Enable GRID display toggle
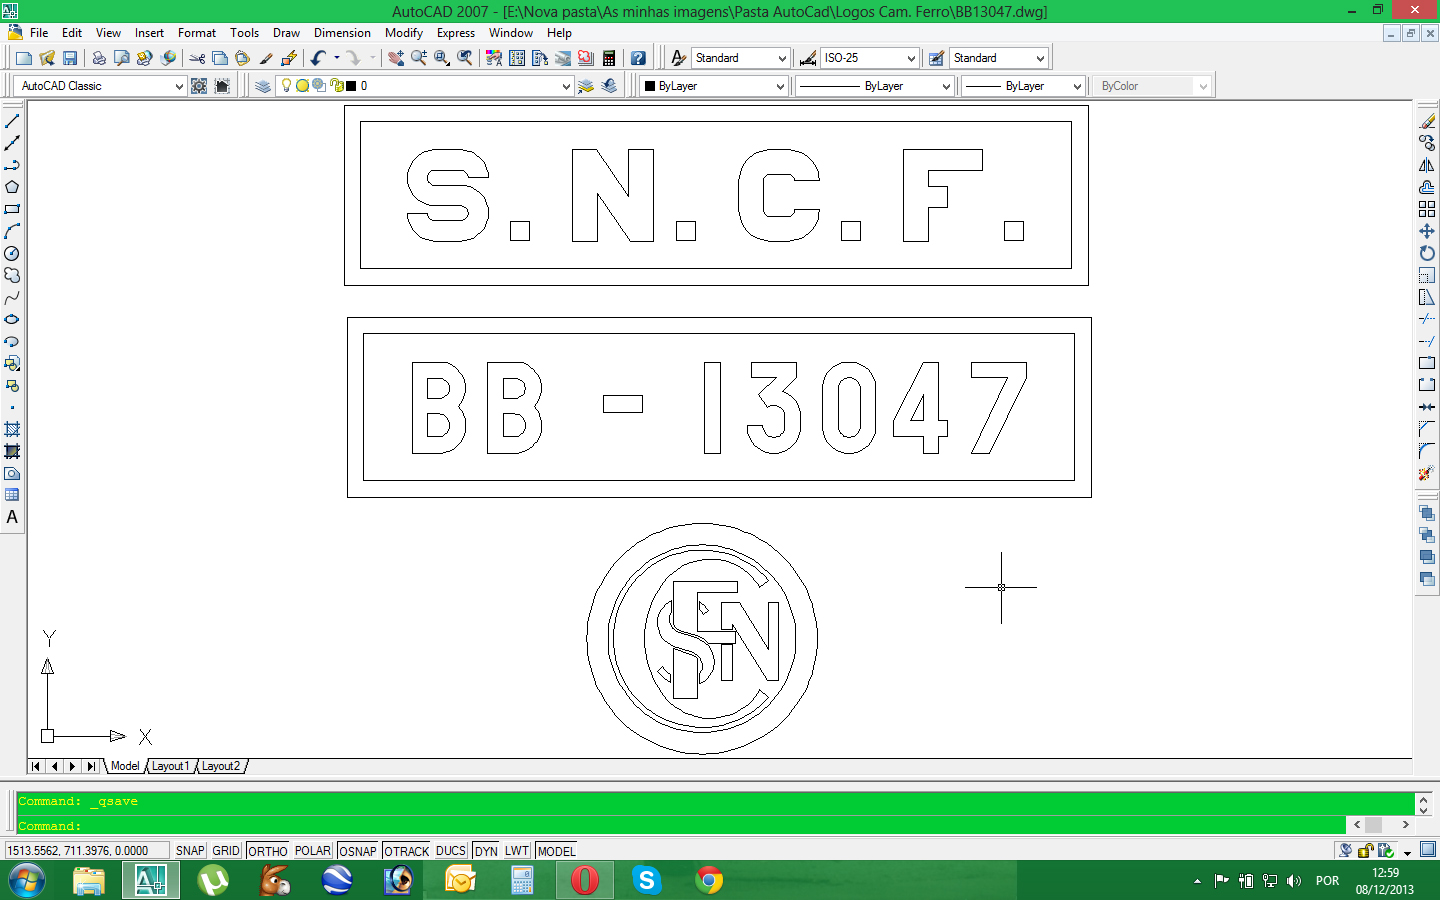The image size is (1440, 900). (226, 851)
